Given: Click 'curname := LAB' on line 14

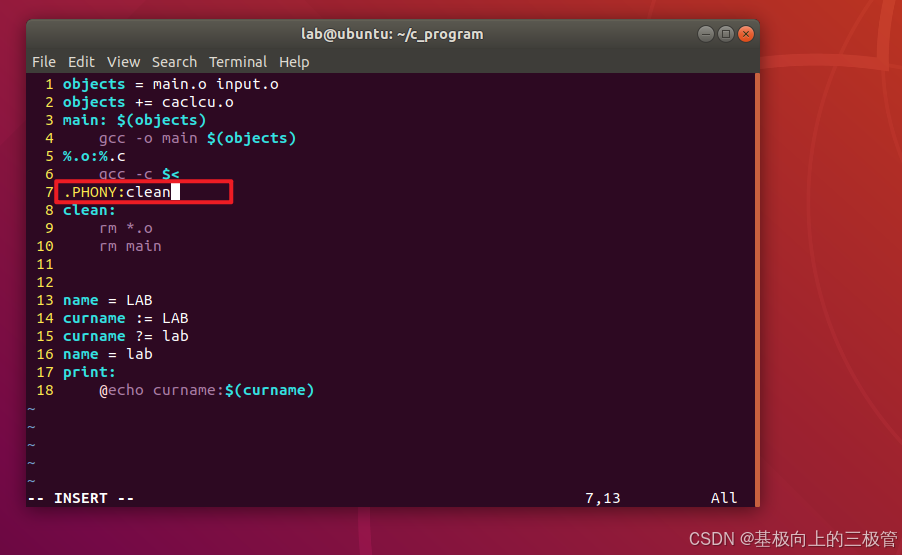Looking at the screenshot, I should 125,318.
